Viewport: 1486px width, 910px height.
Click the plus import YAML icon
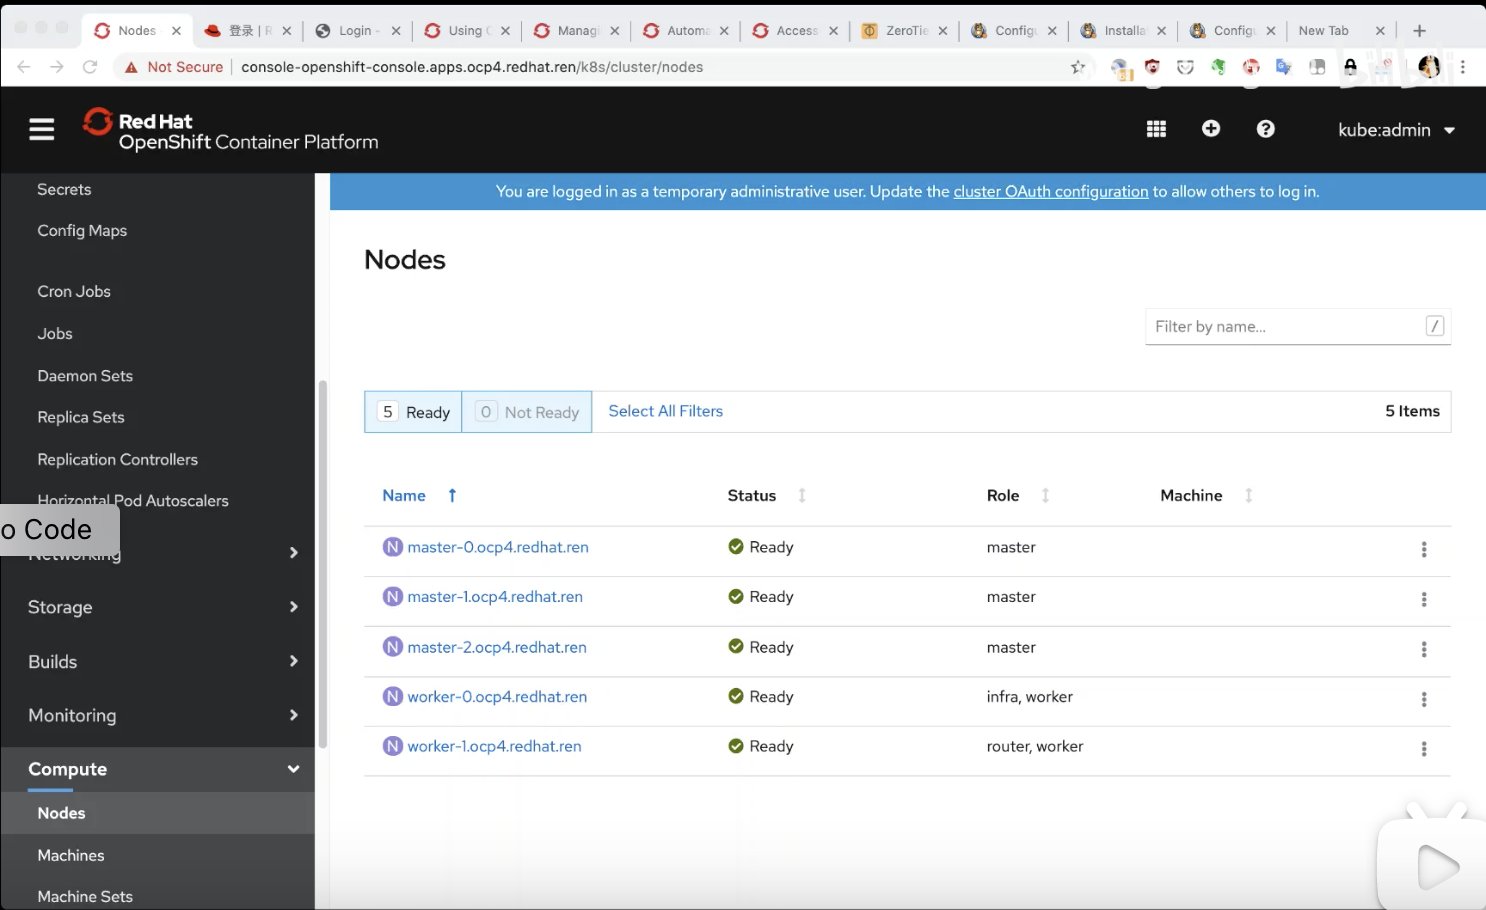click(x=1210, y=129)
